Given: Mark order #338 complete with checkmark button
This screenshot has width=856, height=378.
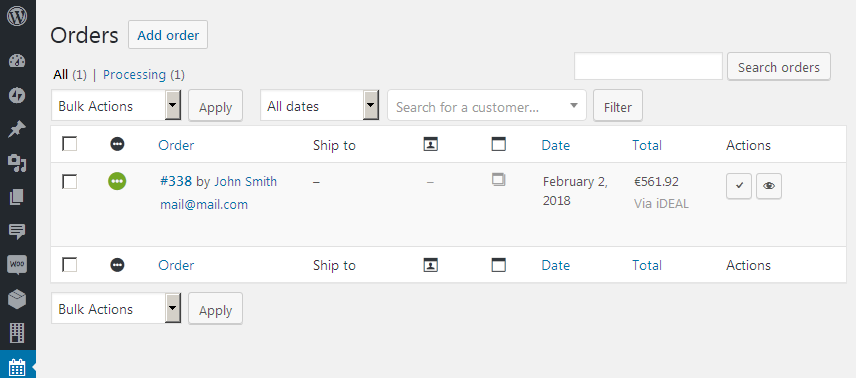Looking at the screenshot, I should click(739, 186).
